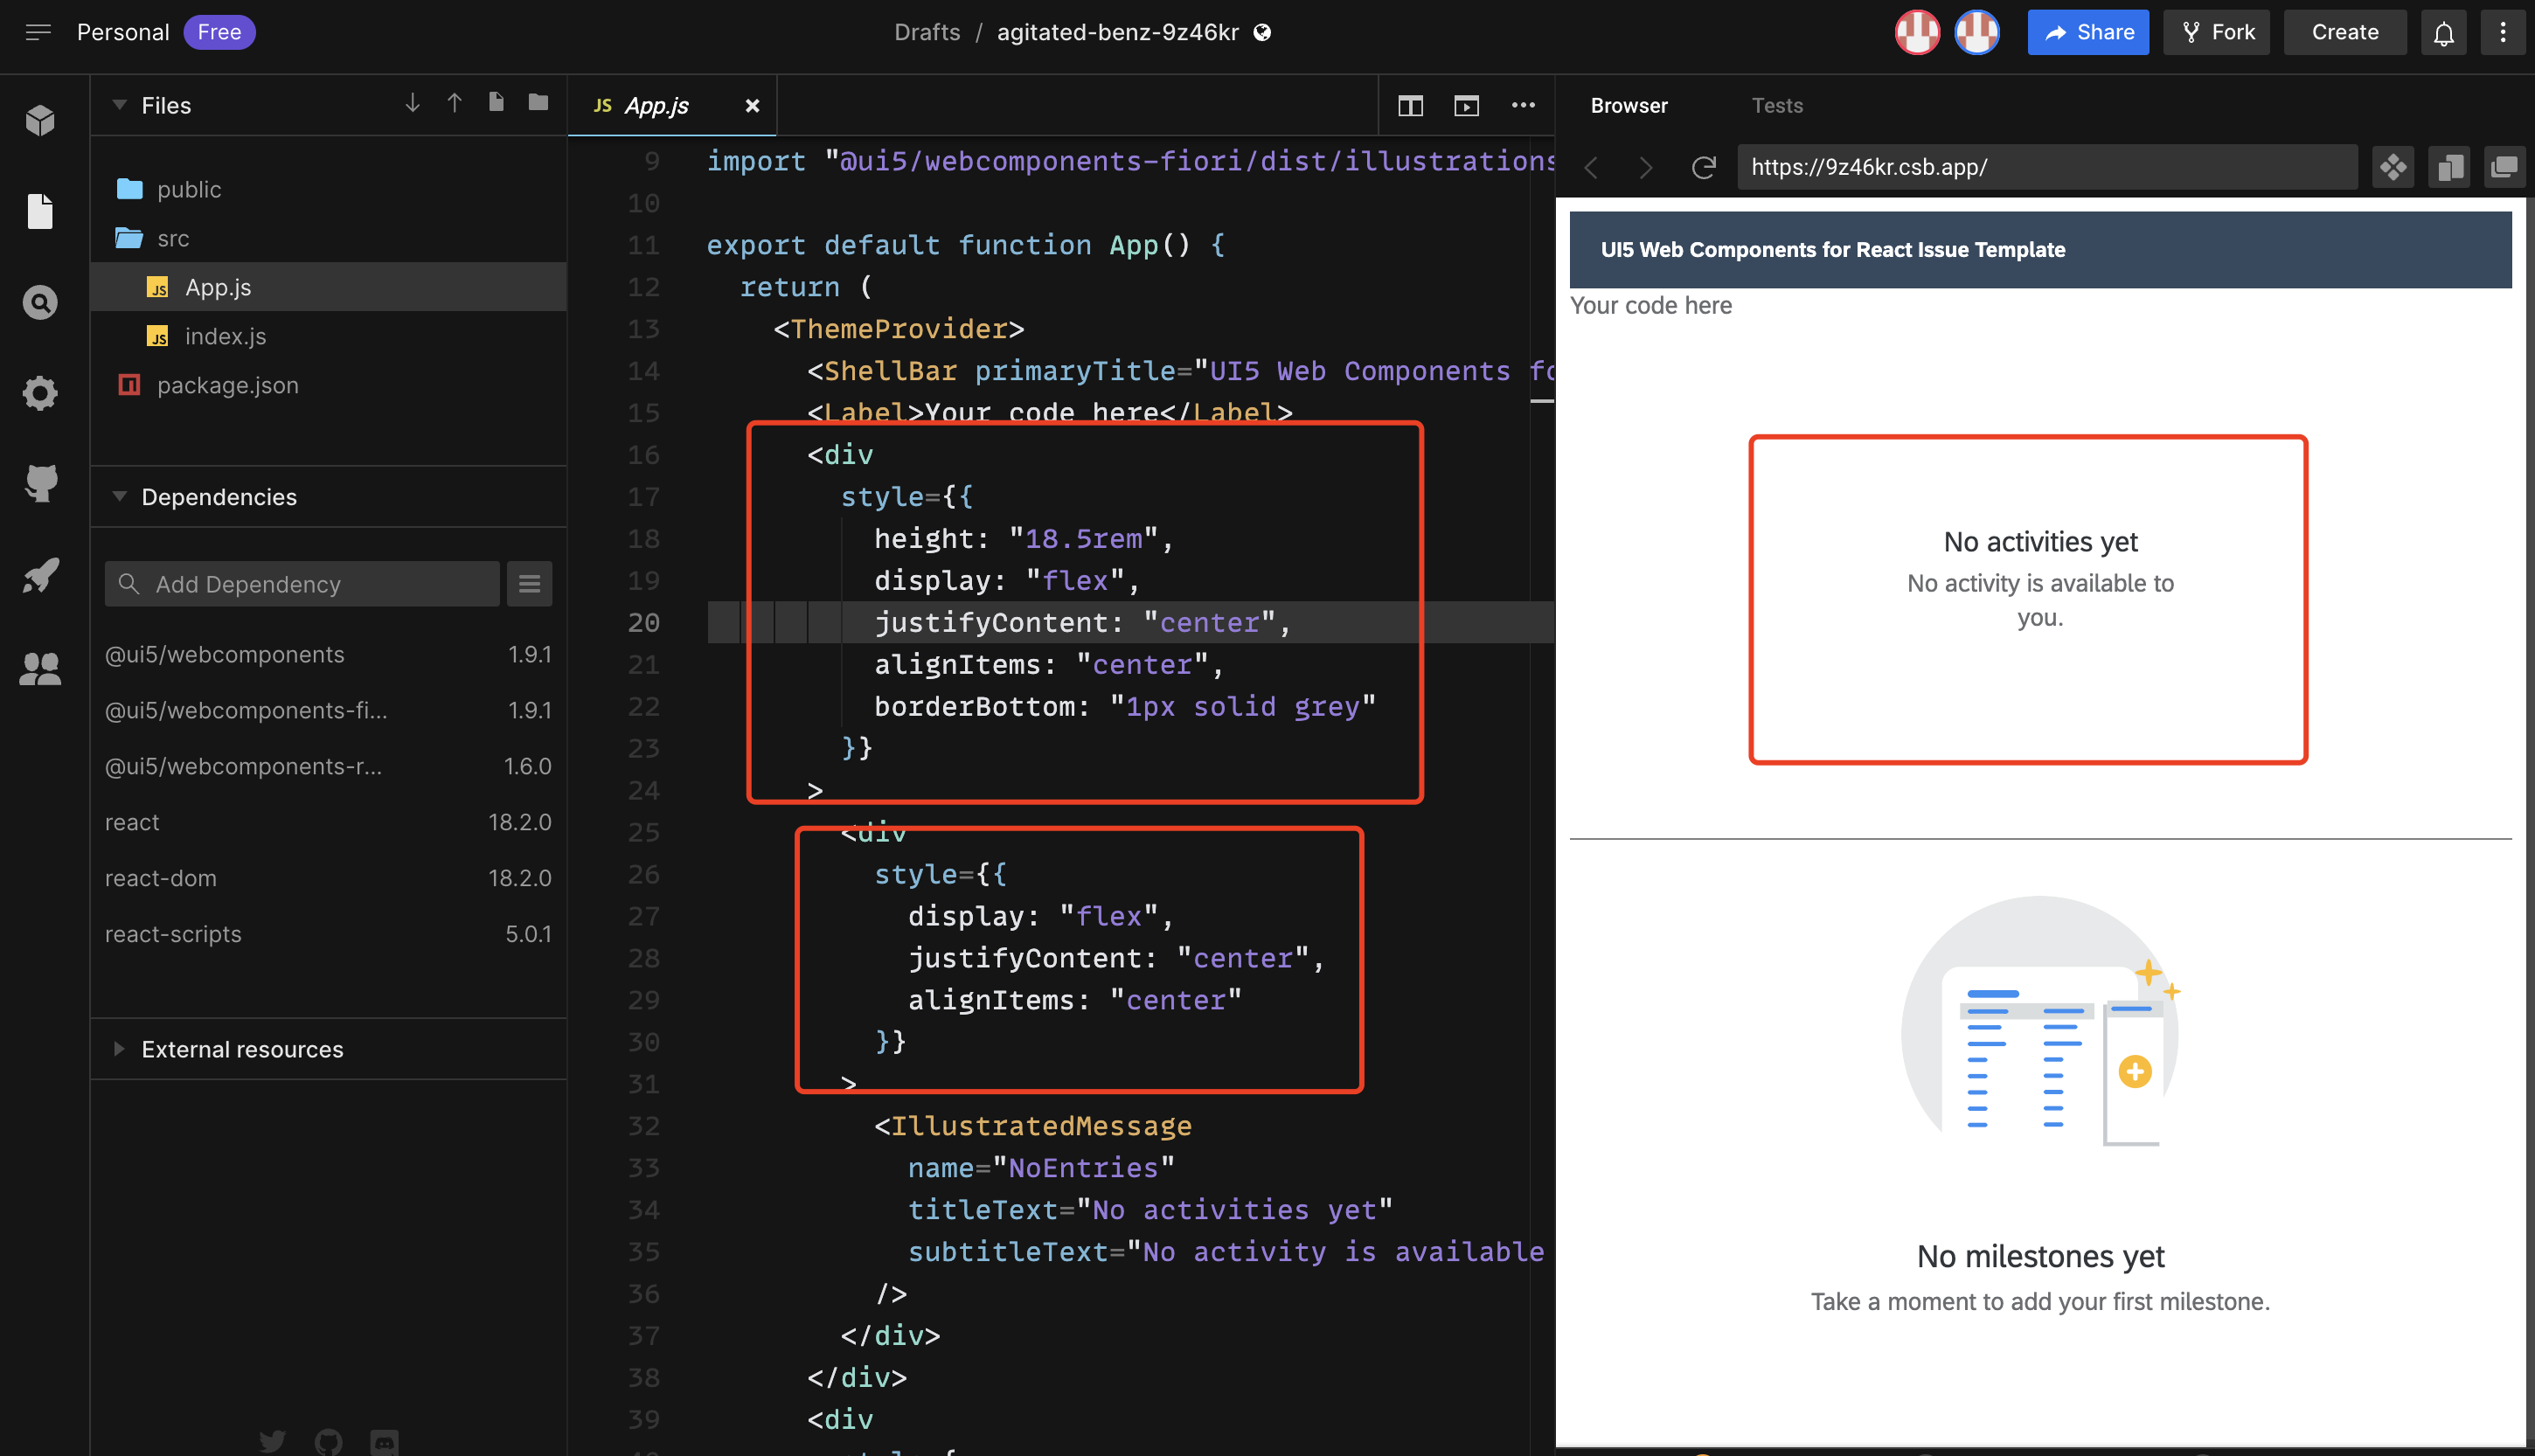Open the GitHub panel from the sidebar

click(x=40, y=484)
